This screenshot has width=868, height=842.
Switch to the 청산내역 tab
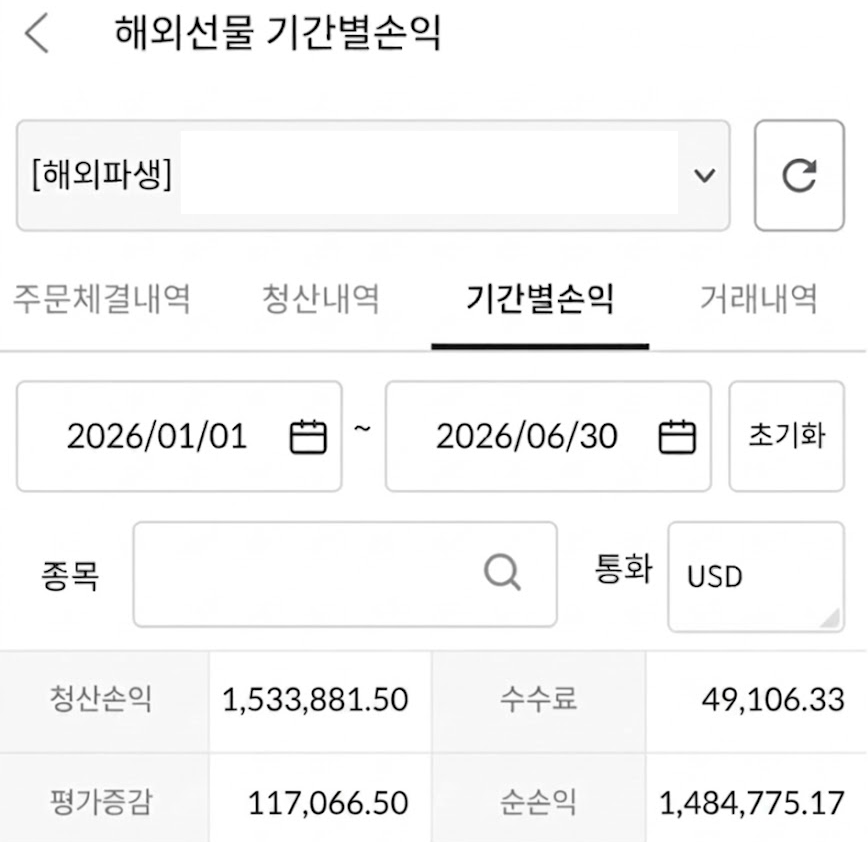tap(321, 299)
